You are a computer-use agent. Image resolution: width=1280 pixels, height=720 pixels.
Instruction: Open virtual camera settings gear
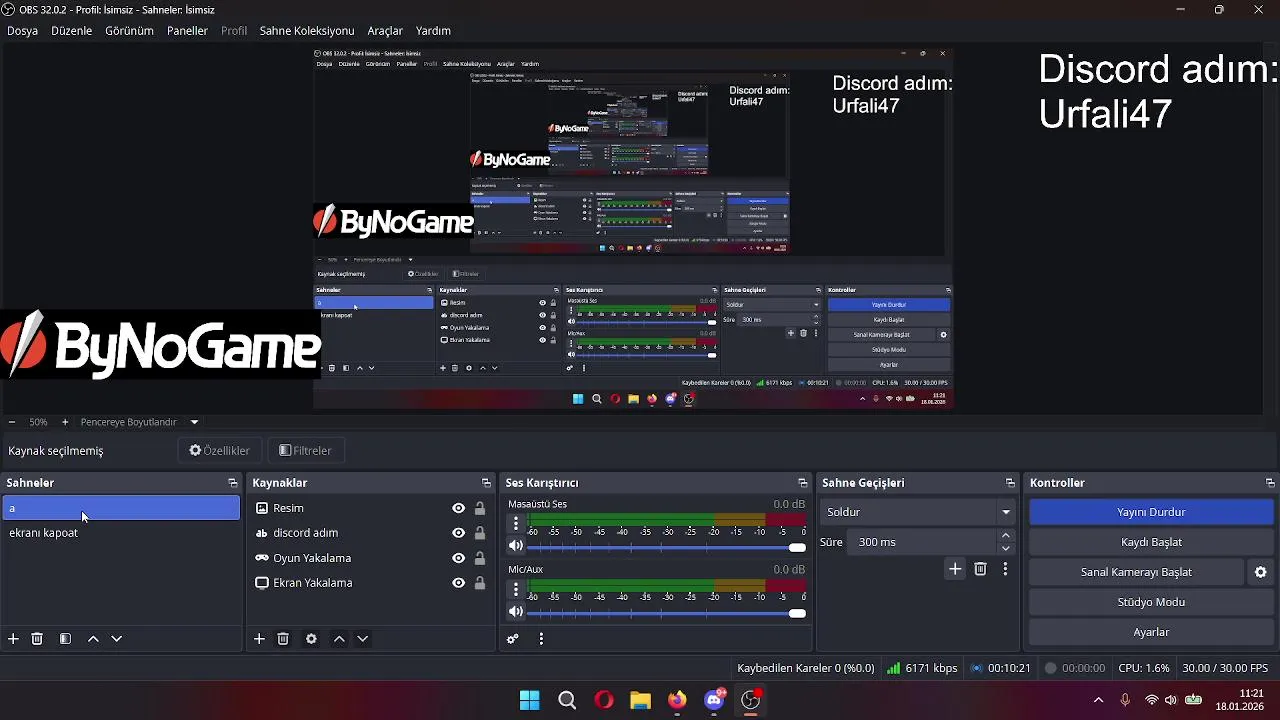(x=1261, y=572)
